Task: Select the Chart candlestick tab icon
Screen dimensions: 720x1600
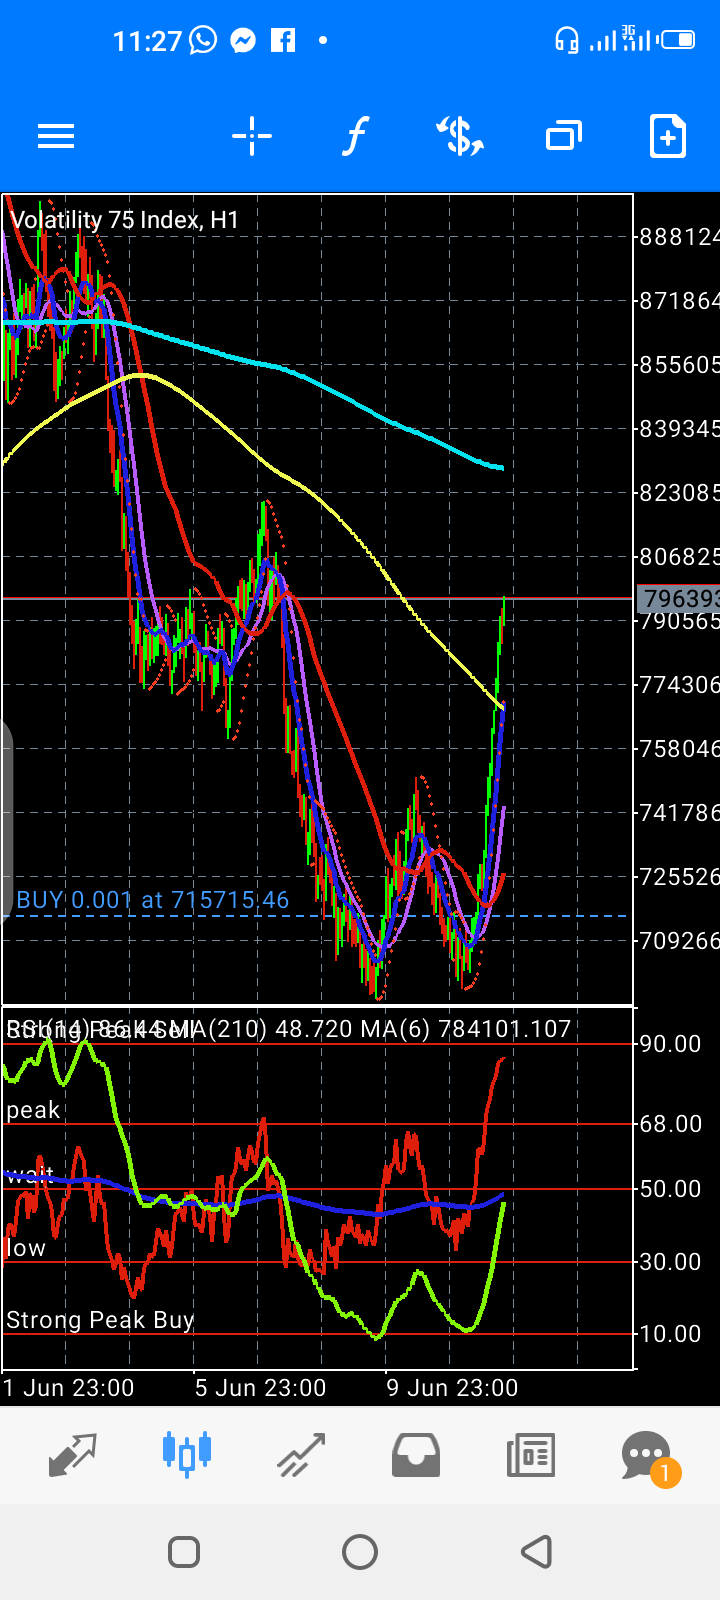Action: pyautogui.click(x=187, y=1454)
